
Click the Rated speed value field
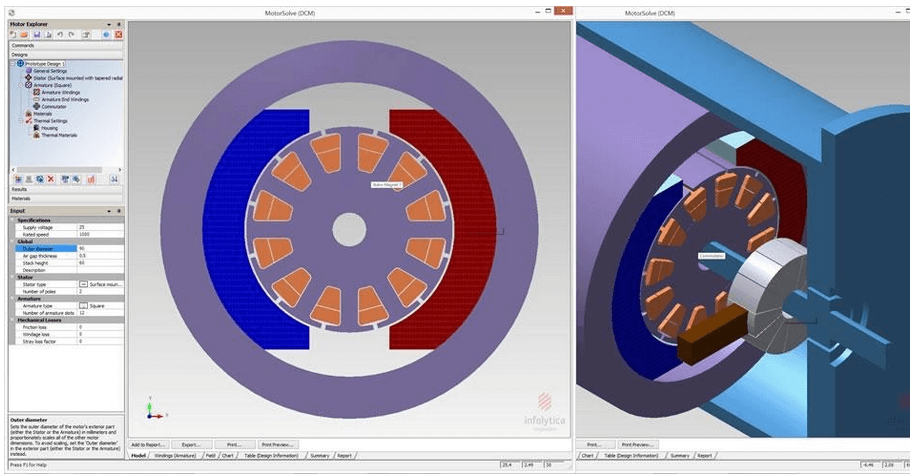[100, 234]
